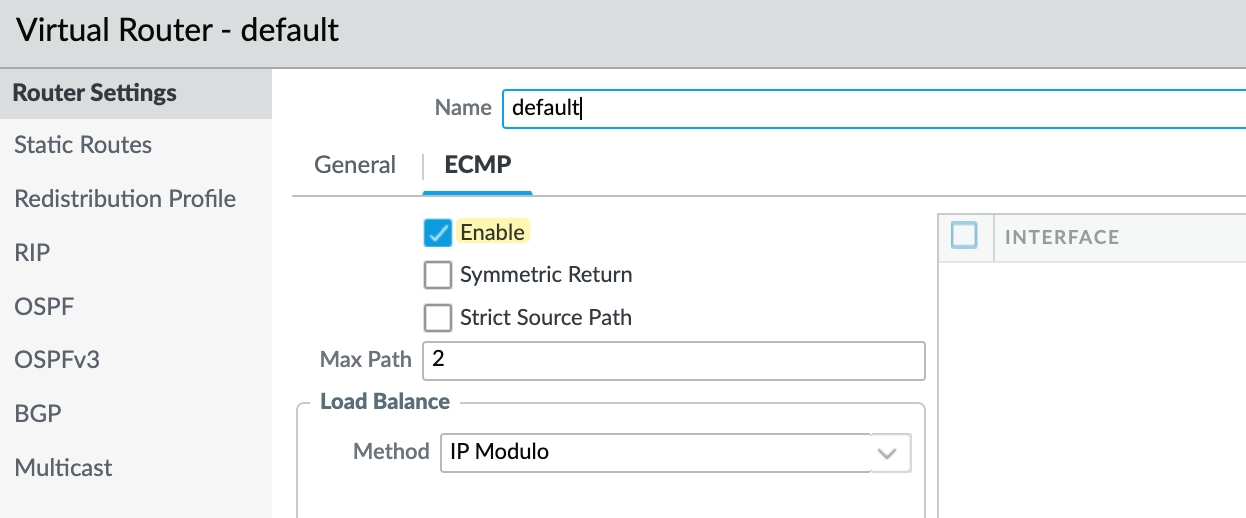
Task: Open the Router Settings section
Action: click(x=95, y=93)
